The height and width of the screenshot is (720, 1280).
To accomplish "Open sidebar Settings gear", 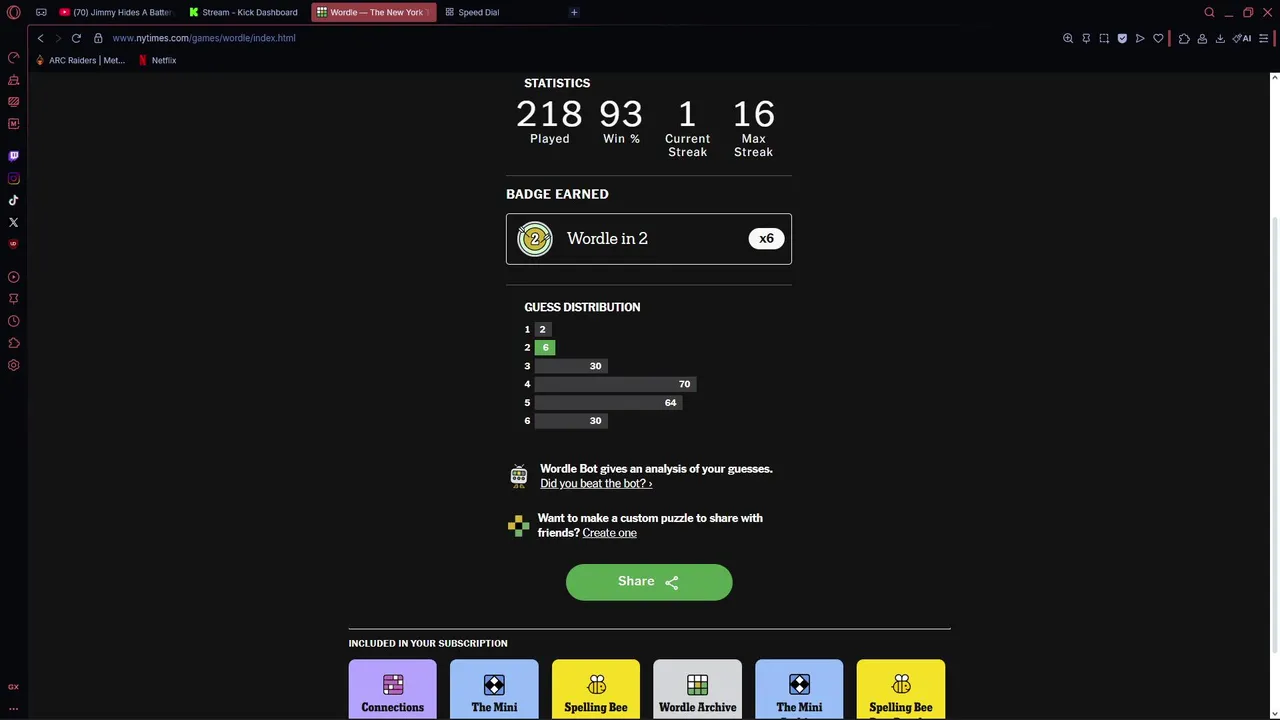I will point(14,365).
